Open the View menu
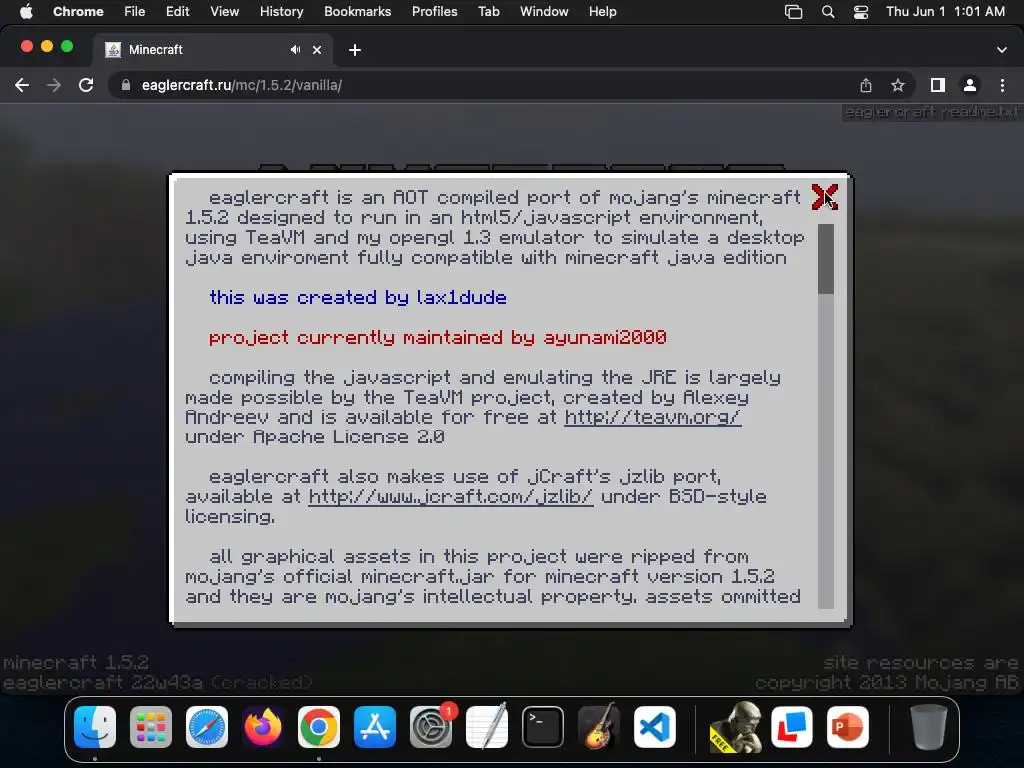The width and height of the screenshot is (1024, 768). point(224,12)
